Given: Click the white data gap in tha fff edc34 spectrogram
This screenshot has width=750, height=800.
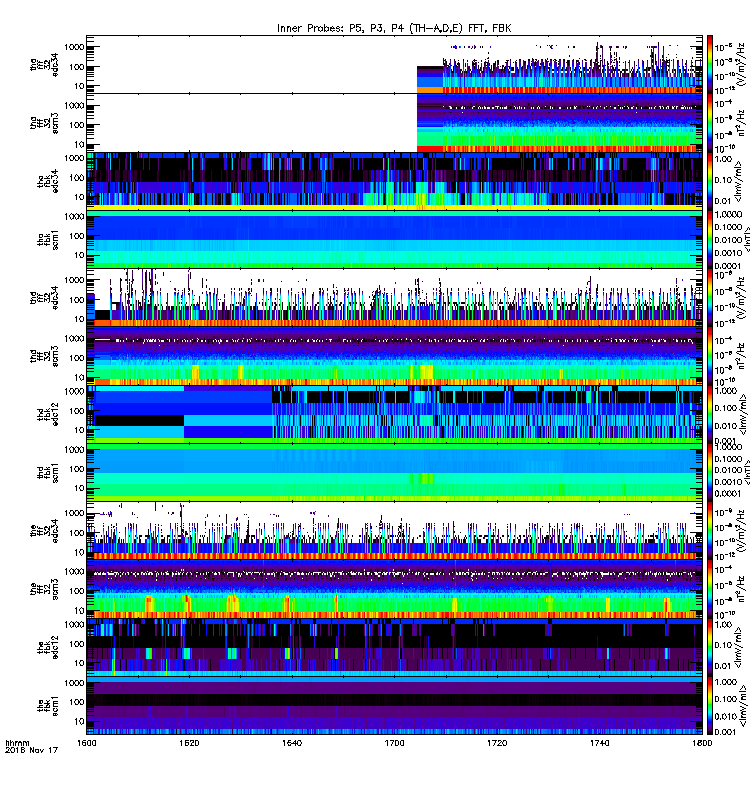Looking at the screenshot, I should [x=252, y=65].
